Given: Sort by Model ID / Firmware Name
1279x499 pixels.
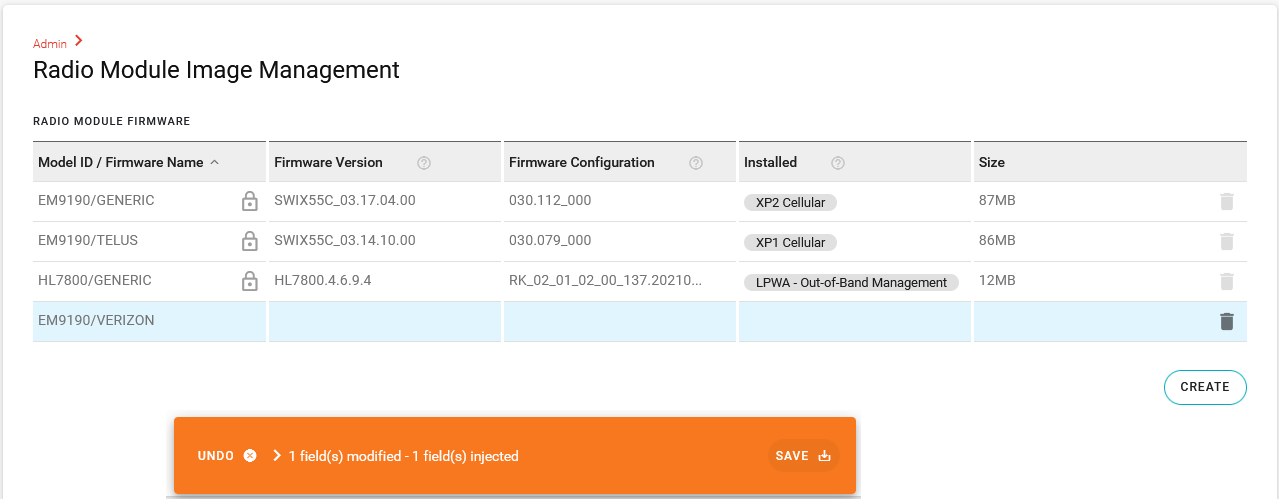Looking at the screenshot, I should [120, 162].
